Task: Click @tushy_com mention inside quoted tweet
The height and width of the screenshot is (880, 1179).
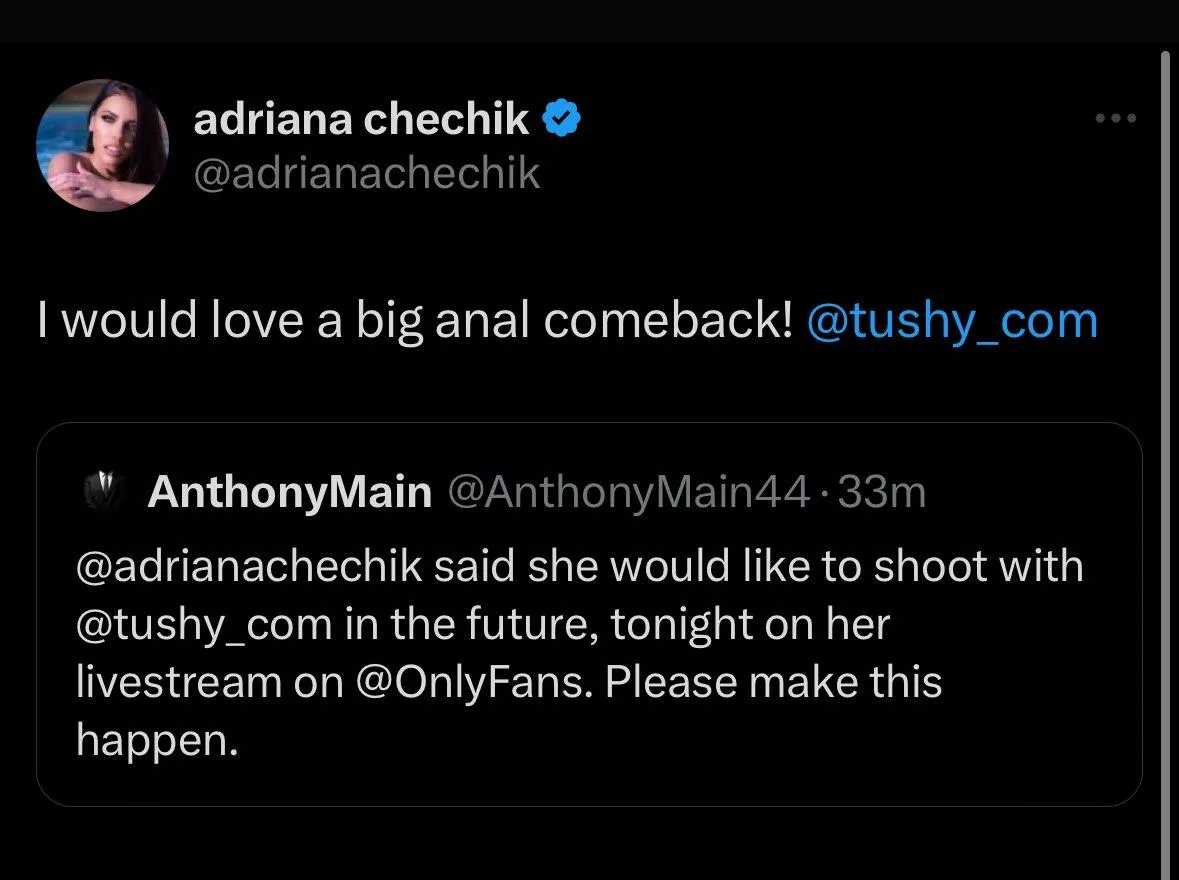Action: point(203,624)
